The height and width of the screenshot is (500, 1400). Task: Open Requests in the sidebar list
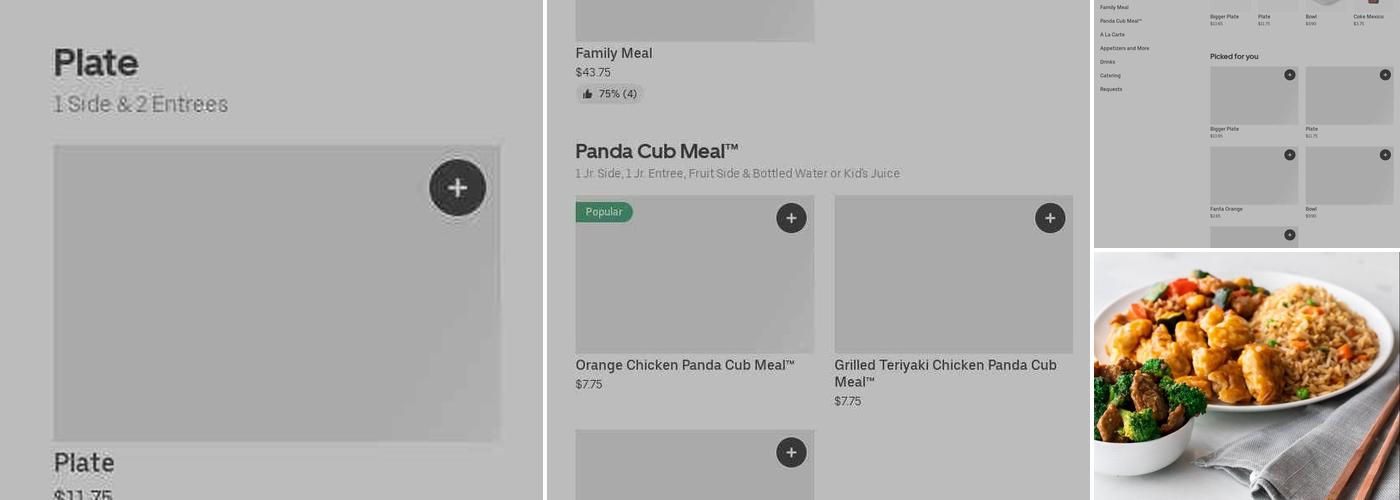coord(1111,89)
